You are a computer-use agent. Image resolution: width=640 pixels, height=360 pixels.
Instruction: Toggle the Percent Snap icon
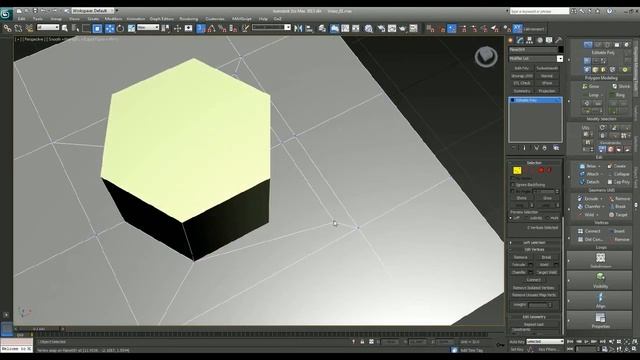click(222, 28)
